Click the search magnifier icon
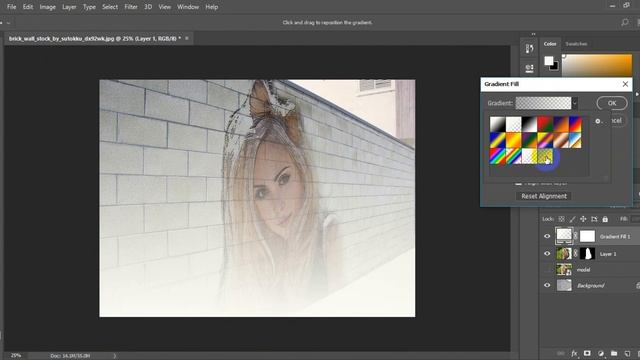640x360 pixels. point(625,22)
